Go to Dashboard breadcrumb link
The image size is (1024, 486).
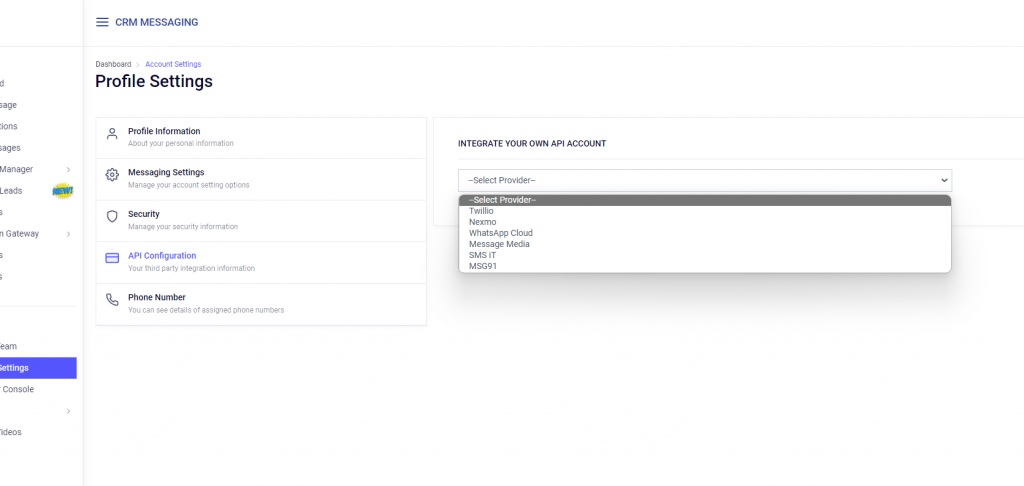(x=113, y=64)
